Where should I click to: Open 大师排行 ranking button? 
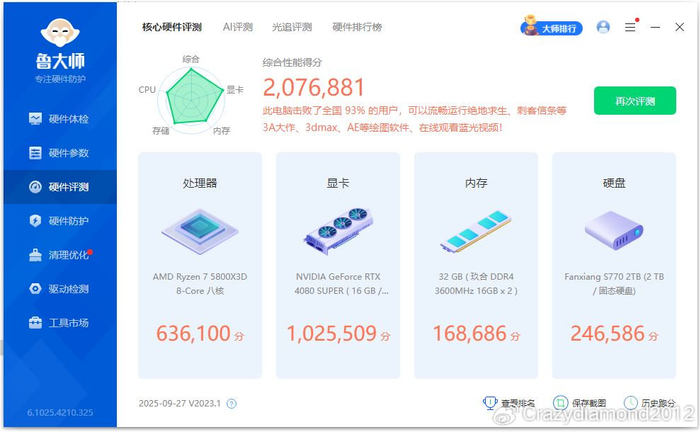pos(552,27)
